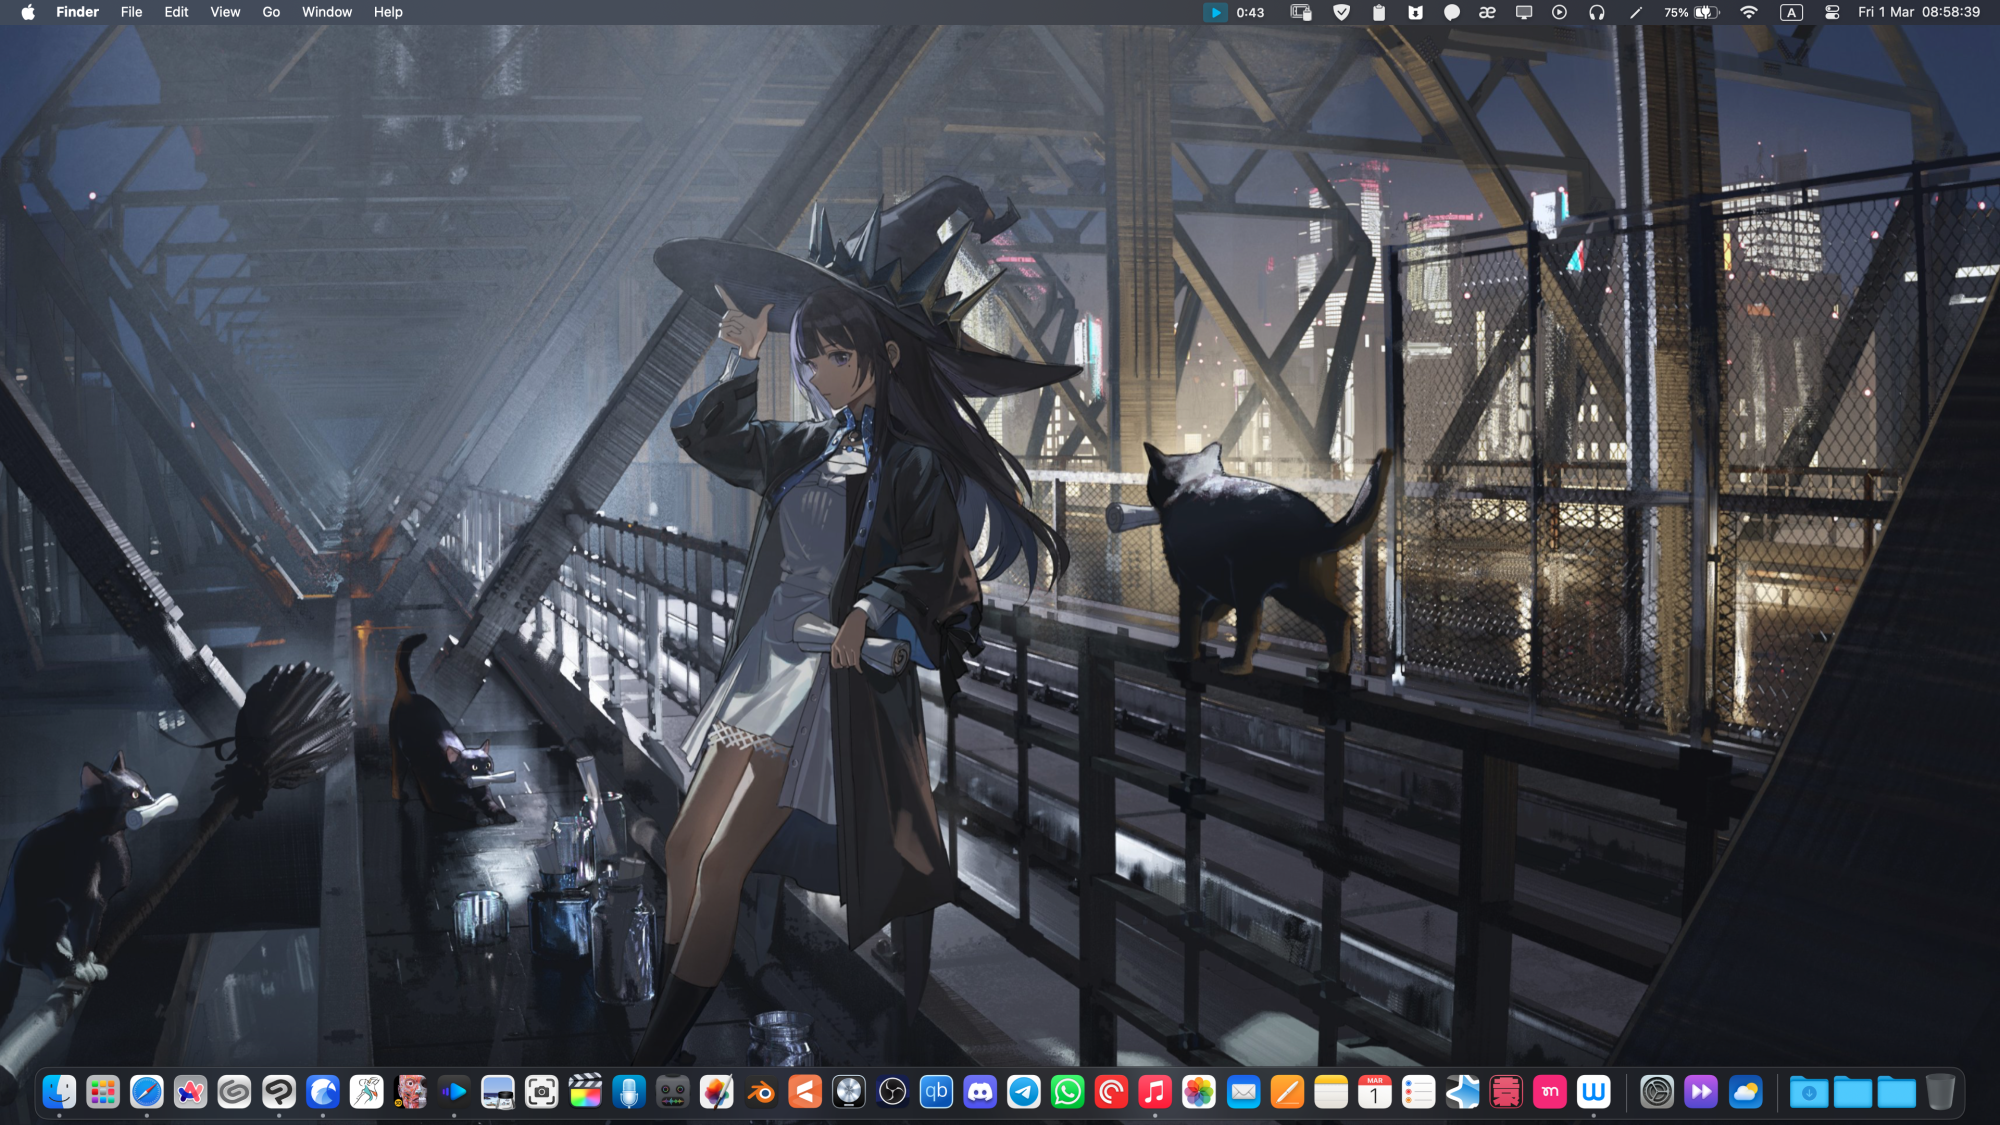Click the date and time clock
The image size is (2000, 1125).
1919,12
